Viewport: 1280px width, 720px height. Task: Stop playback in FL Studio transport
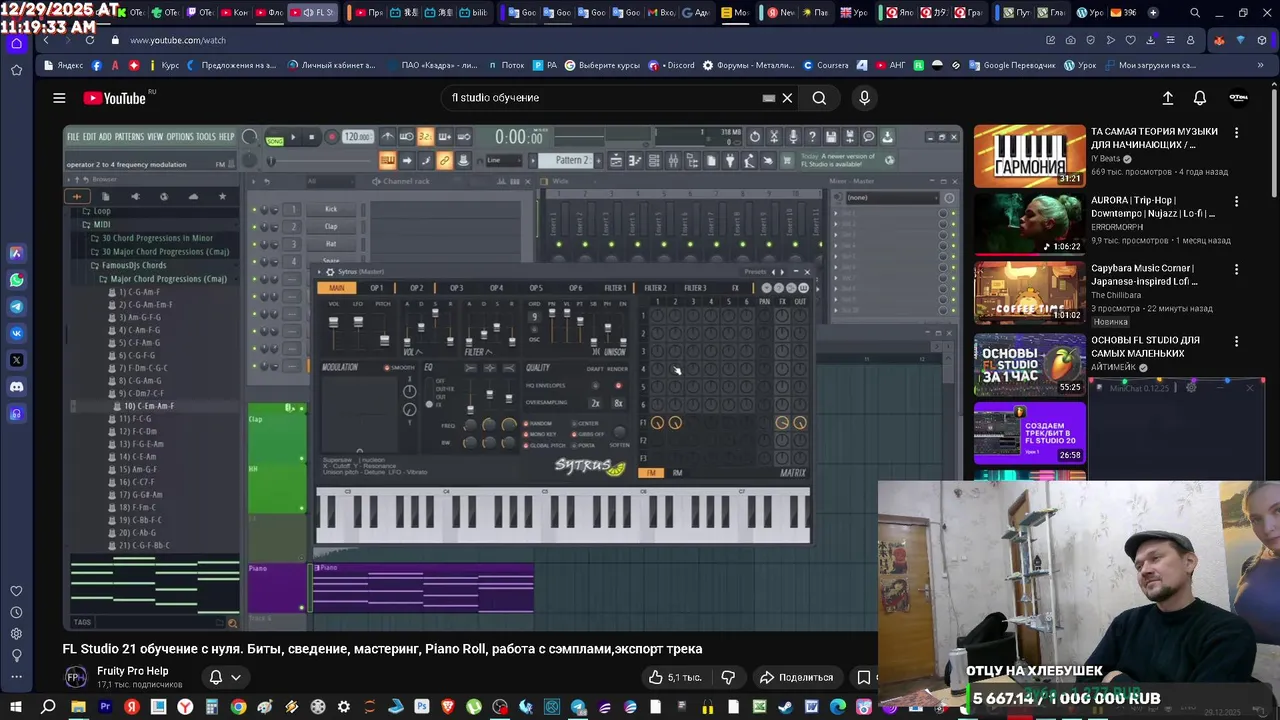(x=311, y=138)
